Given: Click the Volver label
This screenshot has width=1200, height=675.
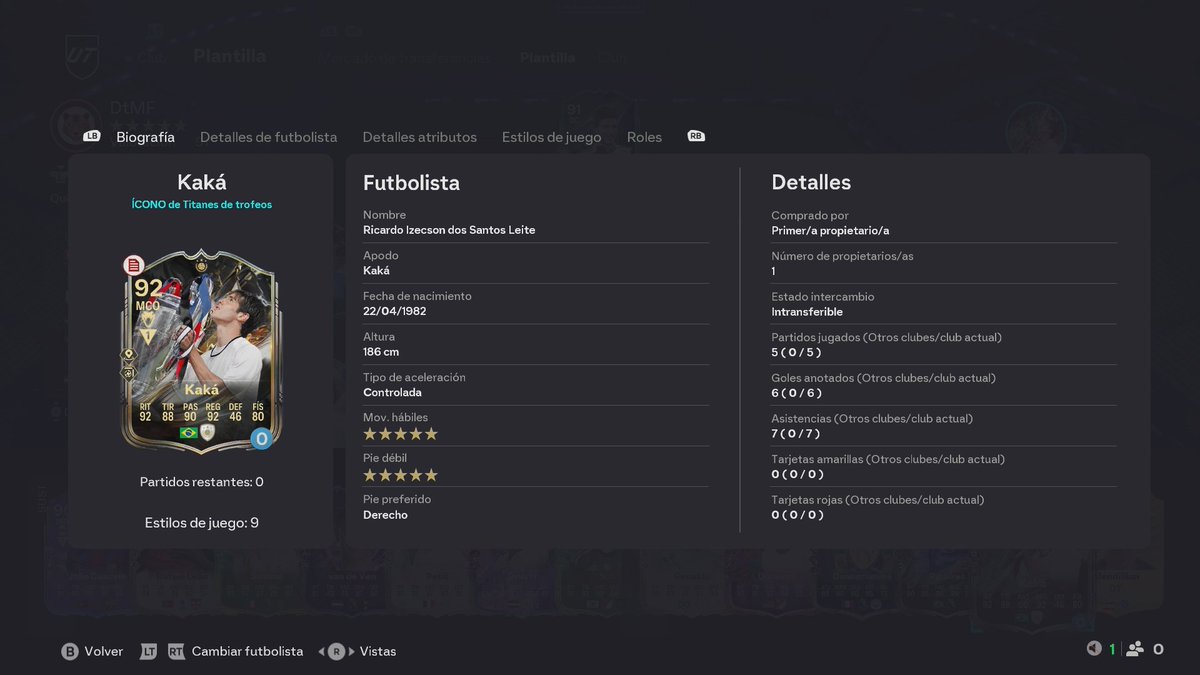Looking at the screenshot, I should (104, 651).
